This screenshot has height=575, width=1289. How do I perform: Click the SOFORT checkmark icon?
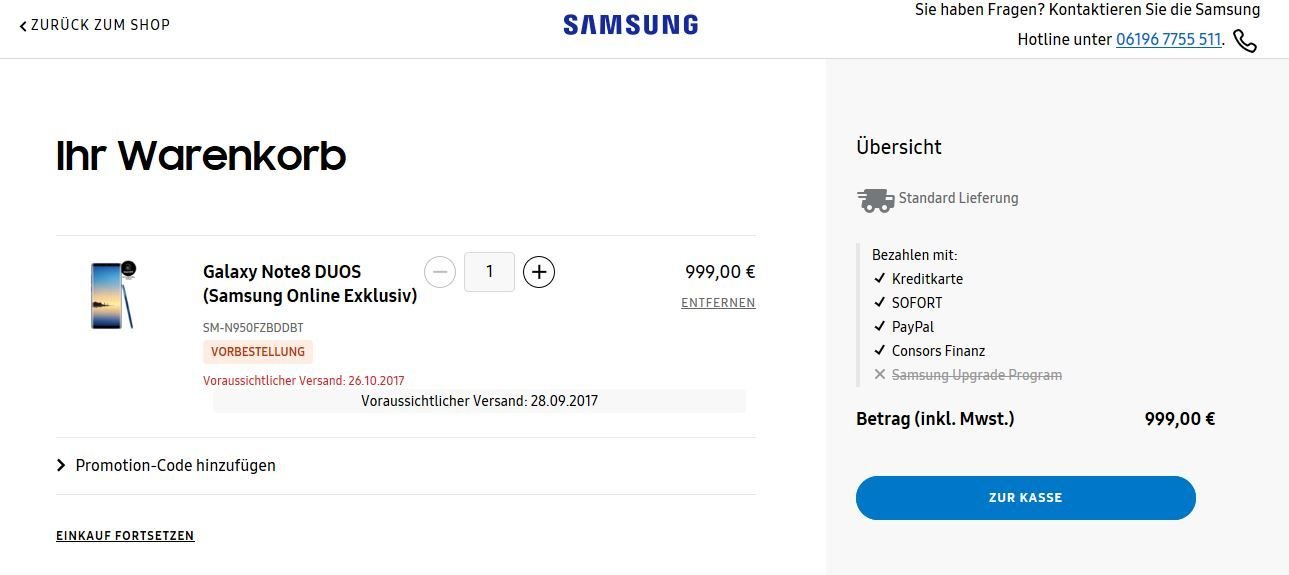(880, 303)
